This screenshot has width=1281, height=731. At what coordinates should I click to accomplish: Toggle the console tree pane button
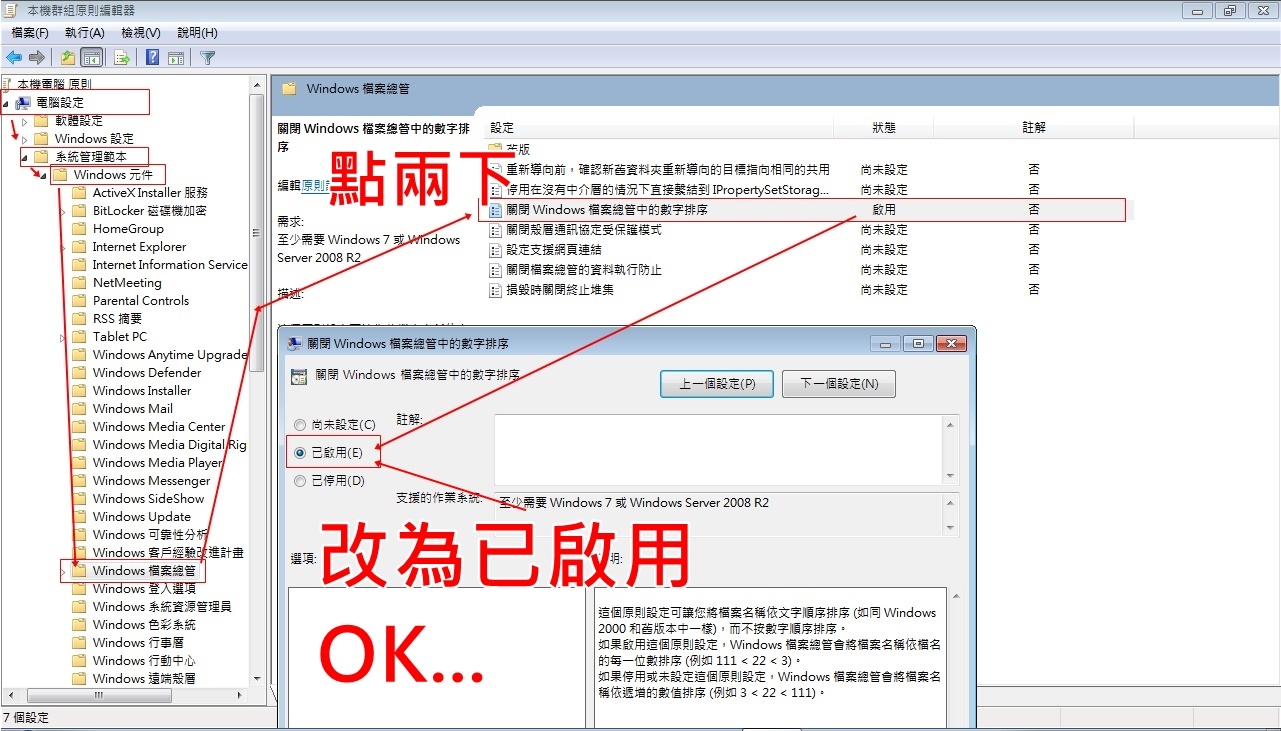[x=92, y=58]
